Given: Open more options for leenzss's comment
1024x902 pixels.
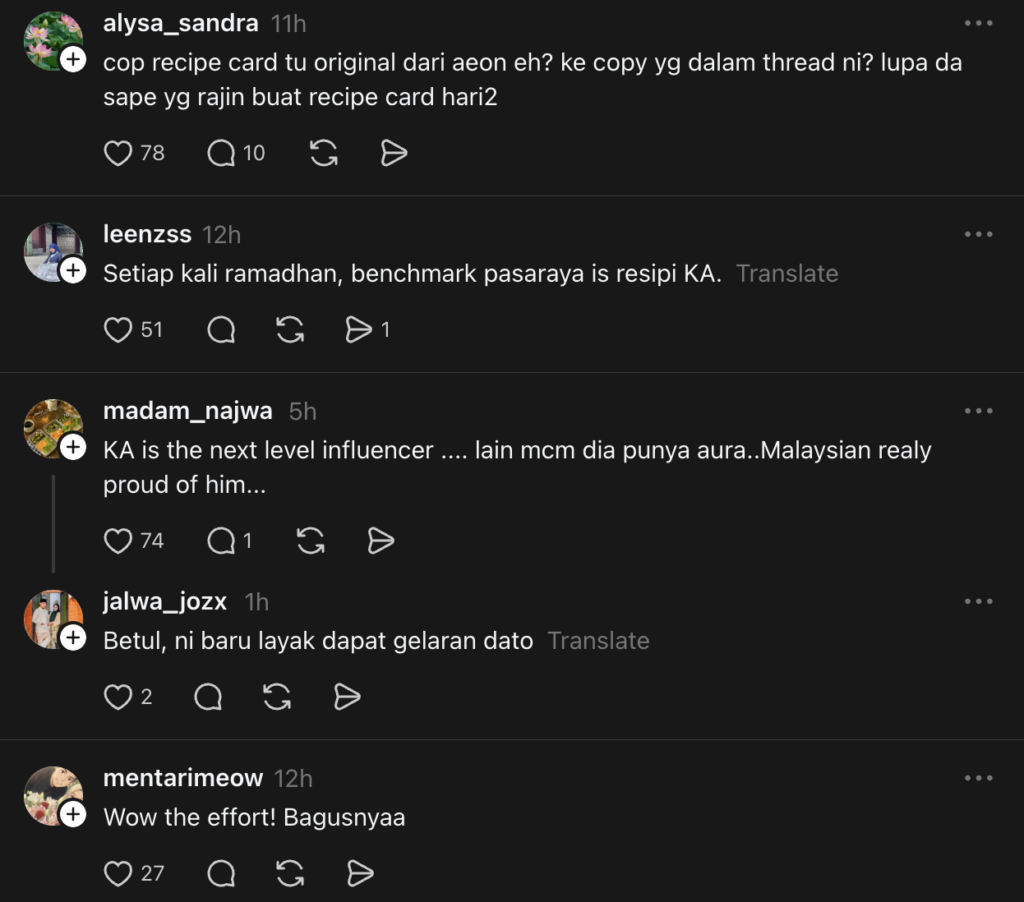Looking at the screenshot, I should pyautogui.click(x=978, y=234).
